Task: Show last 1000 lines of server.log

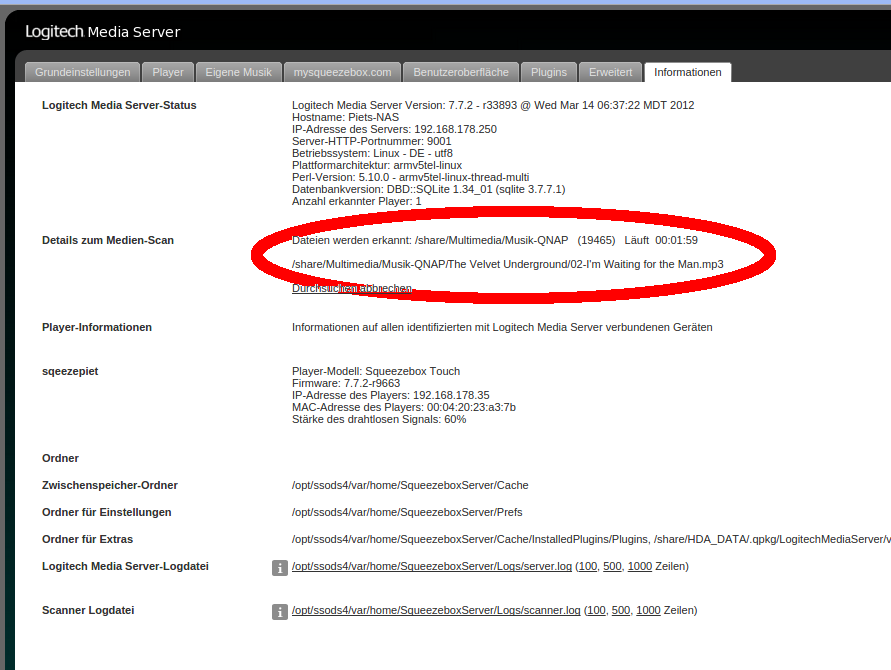Action: 640,566
